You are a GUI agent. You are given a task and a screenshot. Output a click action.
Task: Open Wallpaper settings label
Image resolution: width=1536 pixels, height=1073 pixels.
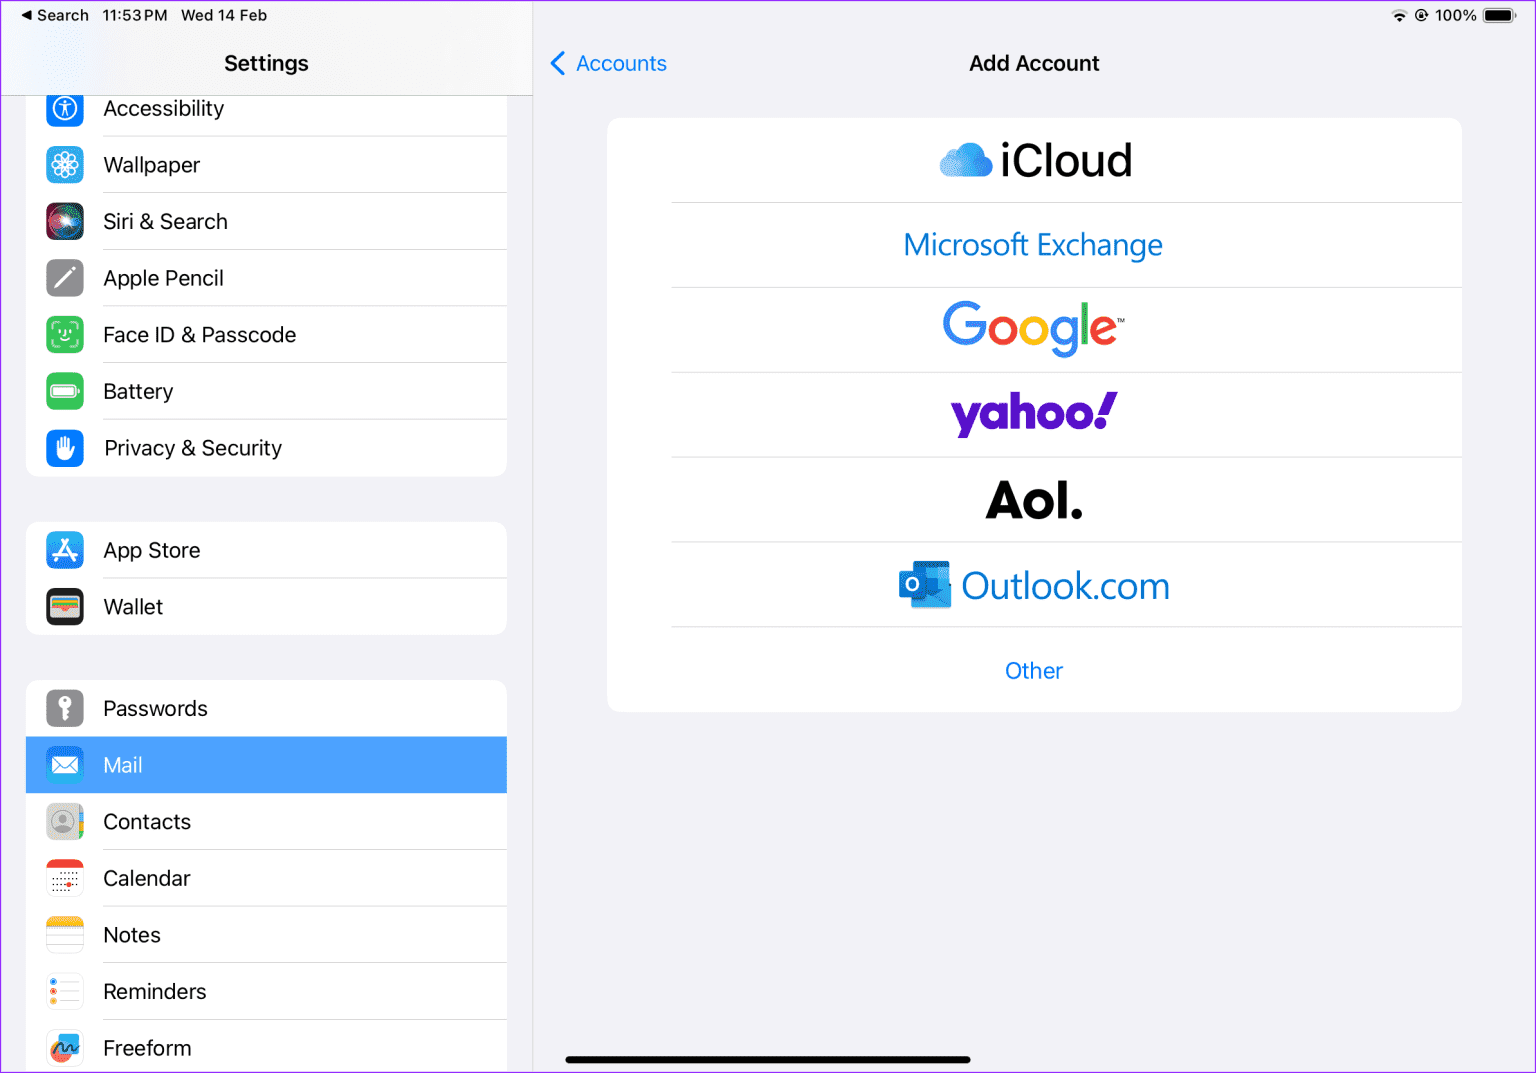(152, 165)
